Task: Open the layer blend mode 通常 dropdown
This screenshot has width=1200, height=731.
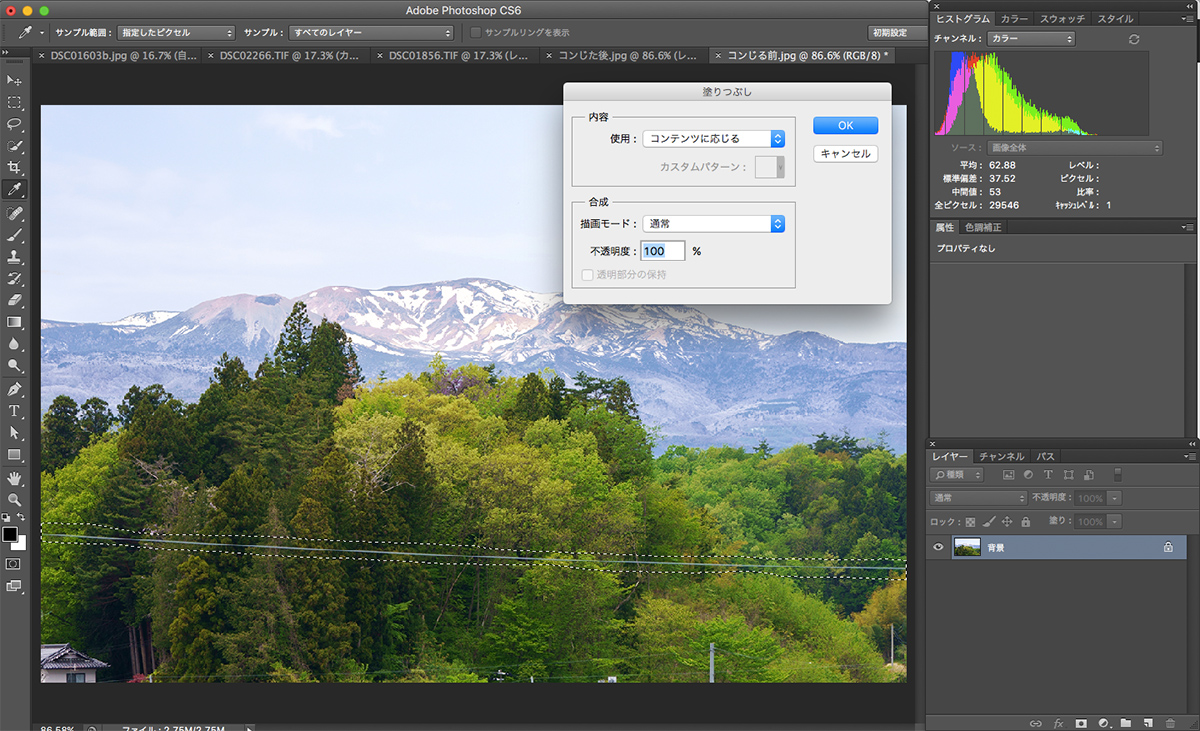Action: pos(979,498)
